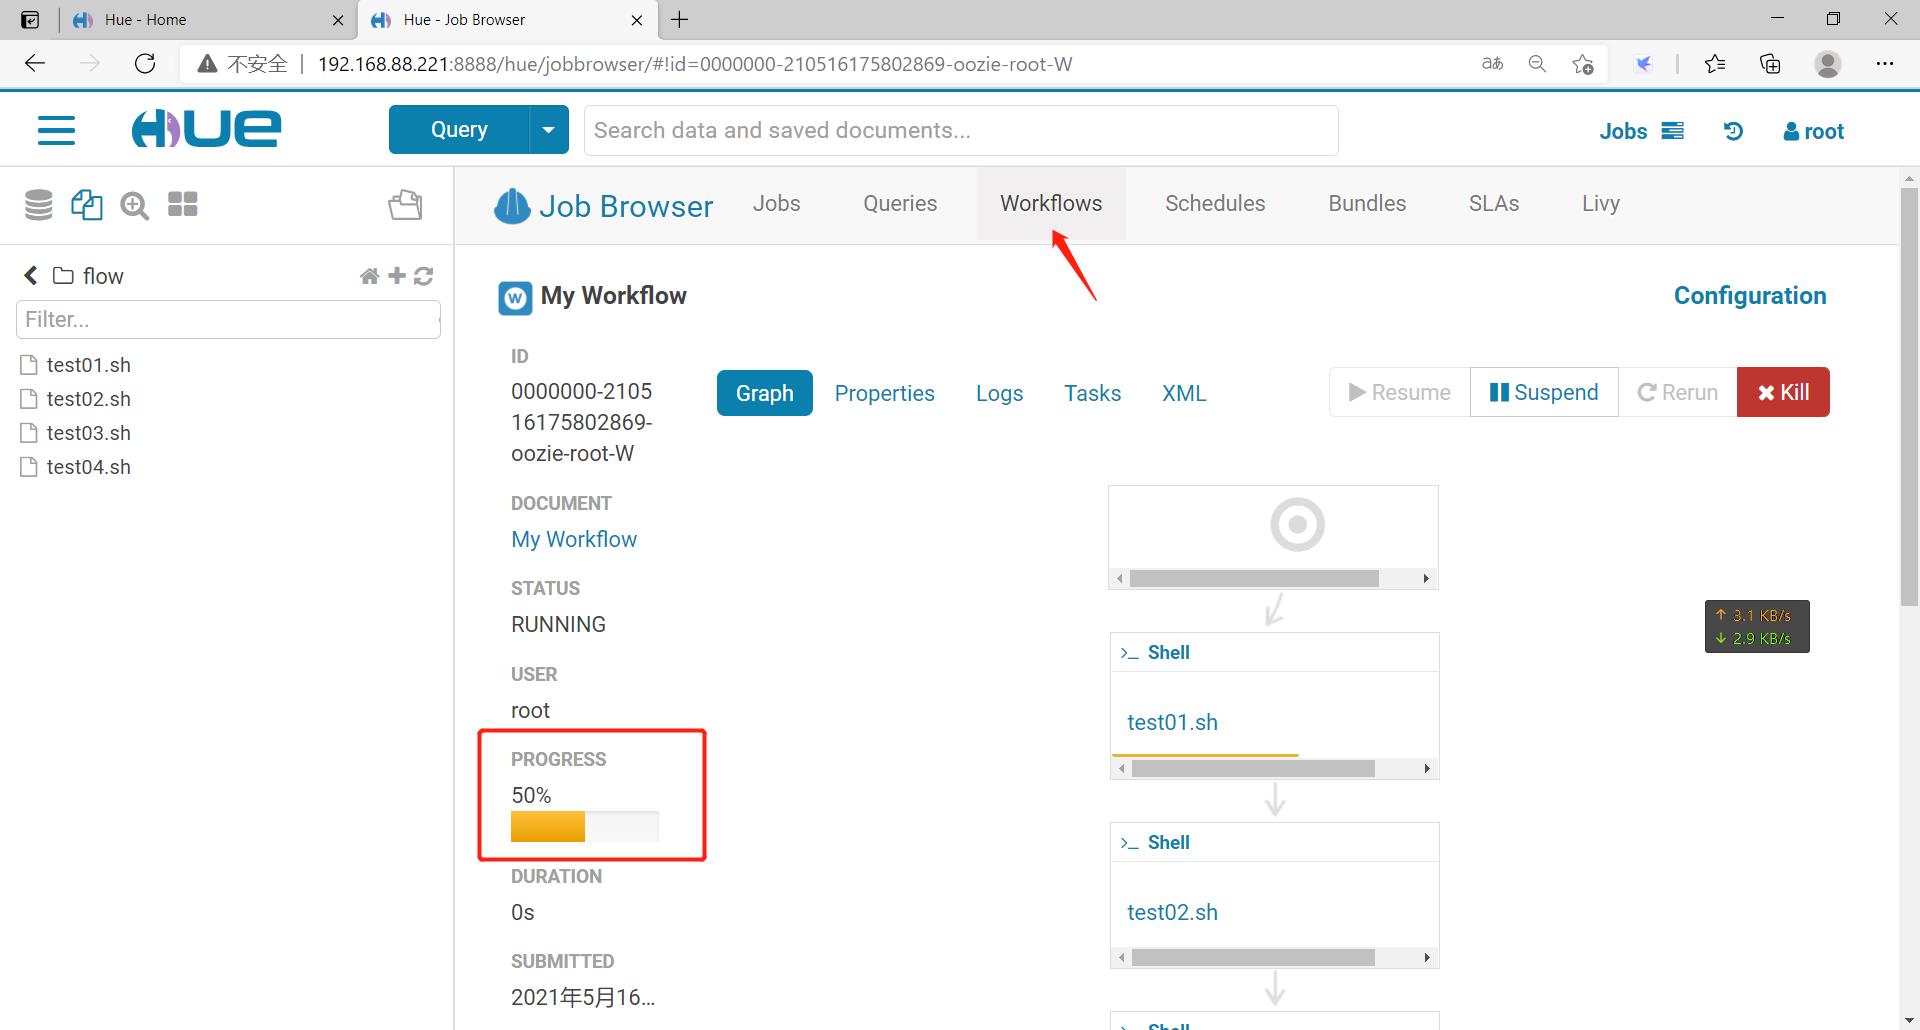Viewport: 1920px width, 1030px height.
Task: Open the documents icon in left panel
Action: [87, 205]
